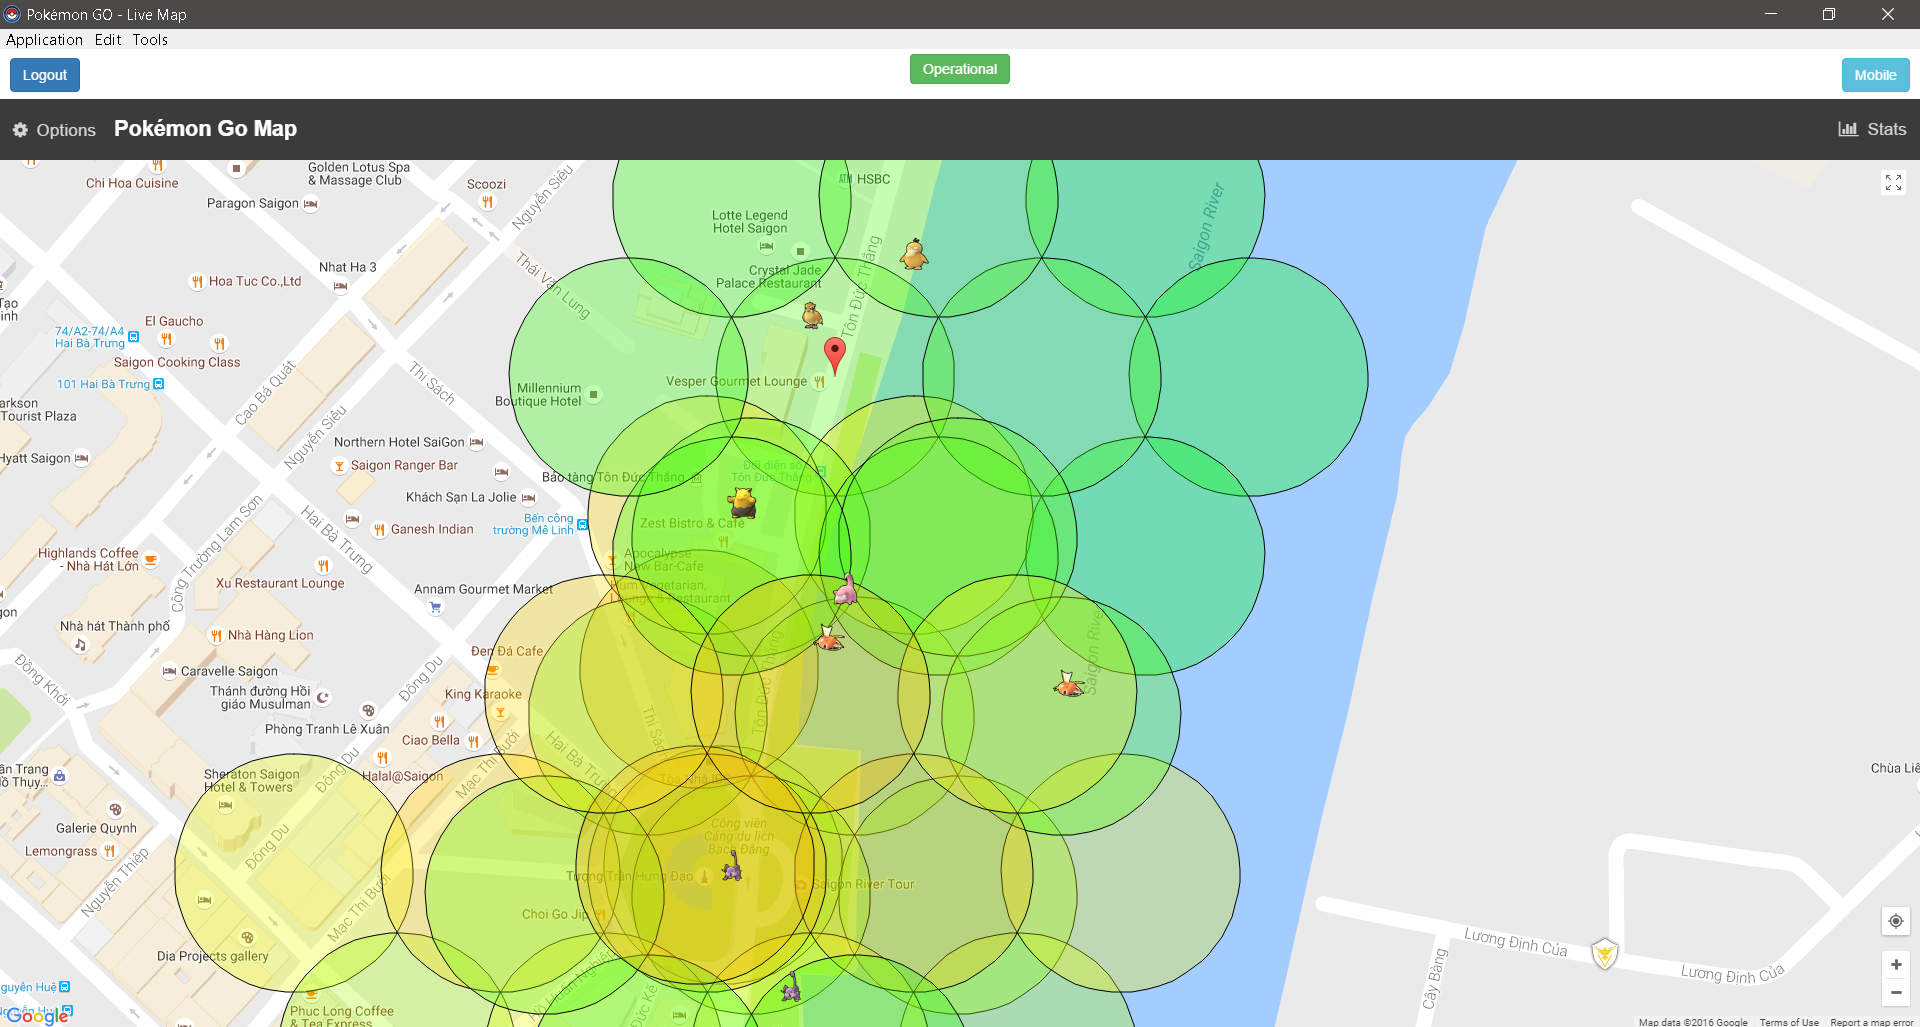
Task: Select the Magikarp near Saigon River
Action: 1068,684
